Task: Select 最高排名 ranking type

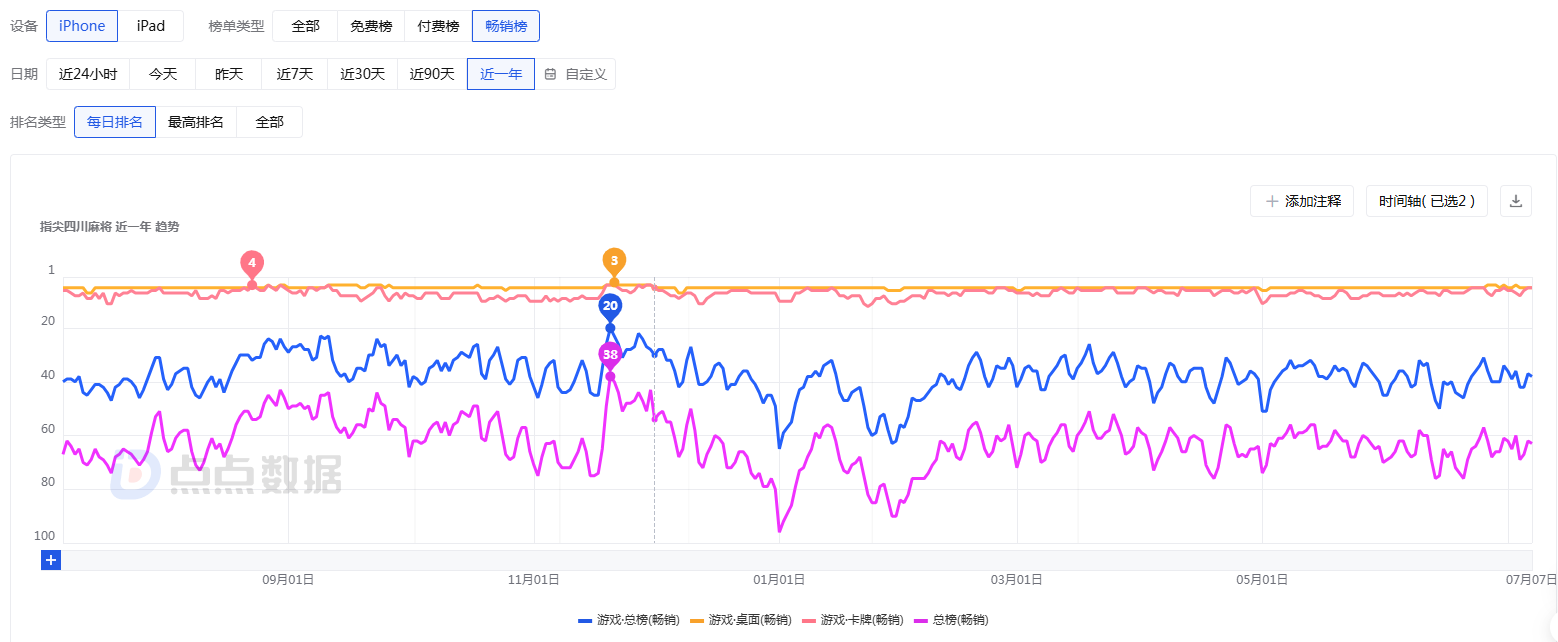Action: coord(196,122)
